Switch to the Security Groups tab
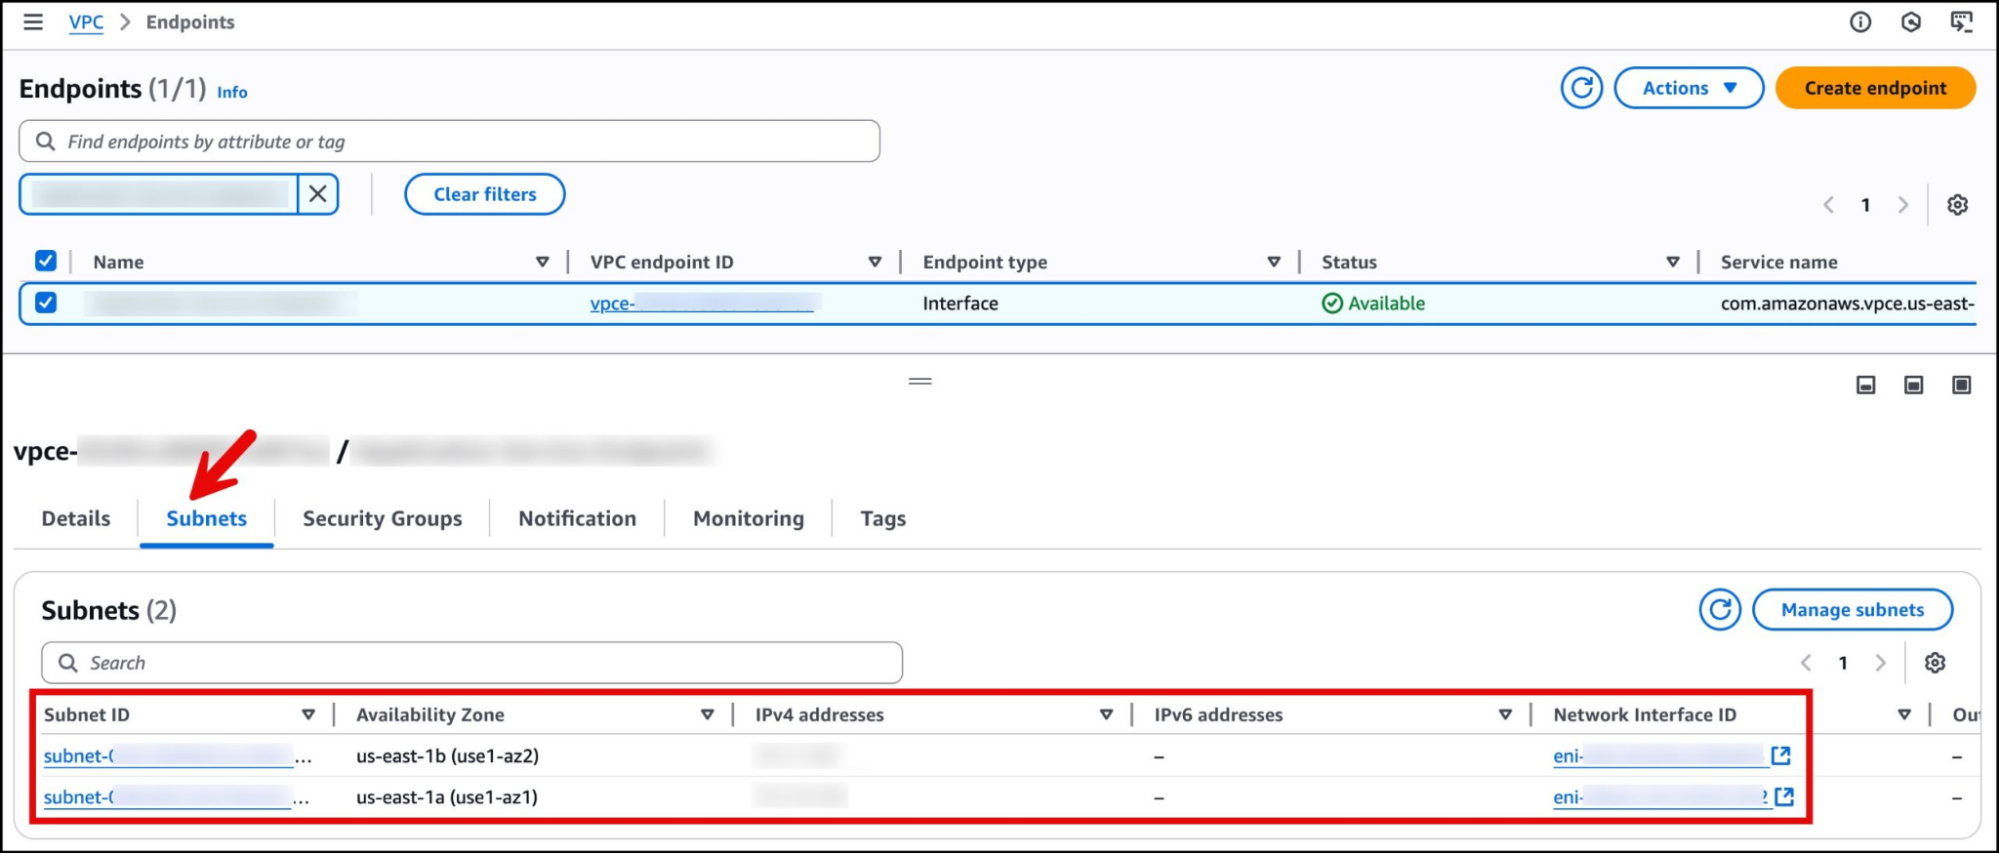The height and width of the screenshot is (854, 1999). pos(382,519)
